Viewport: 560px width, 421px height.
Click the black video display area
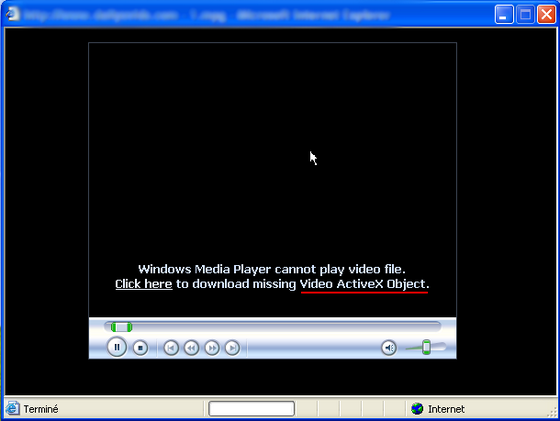pos(272,180)
